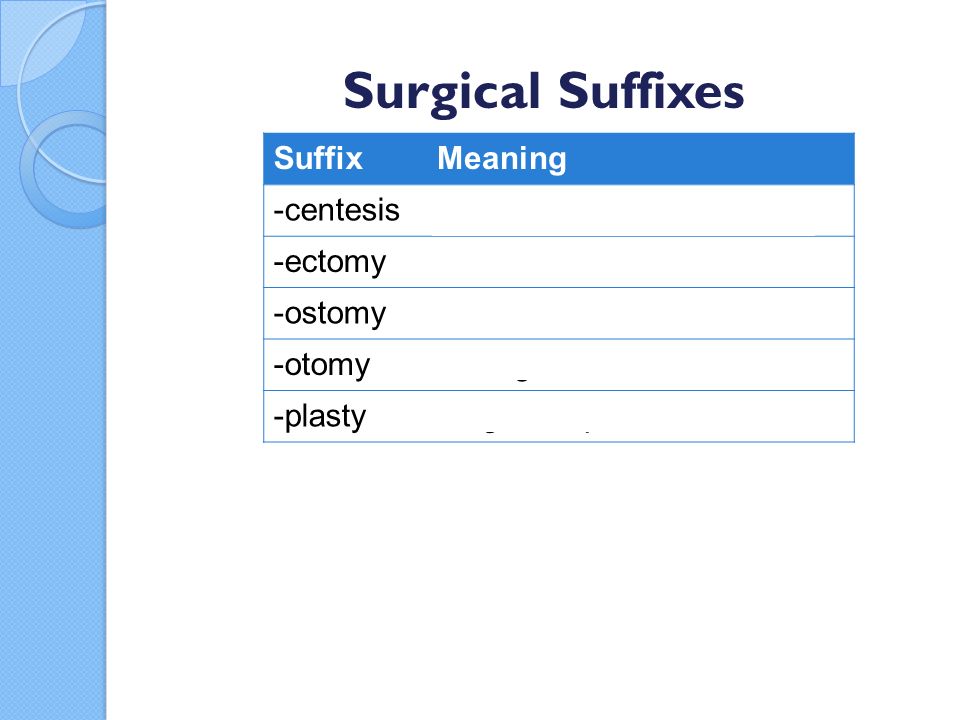Click the -centesis suffix cell

click(346, 211)
